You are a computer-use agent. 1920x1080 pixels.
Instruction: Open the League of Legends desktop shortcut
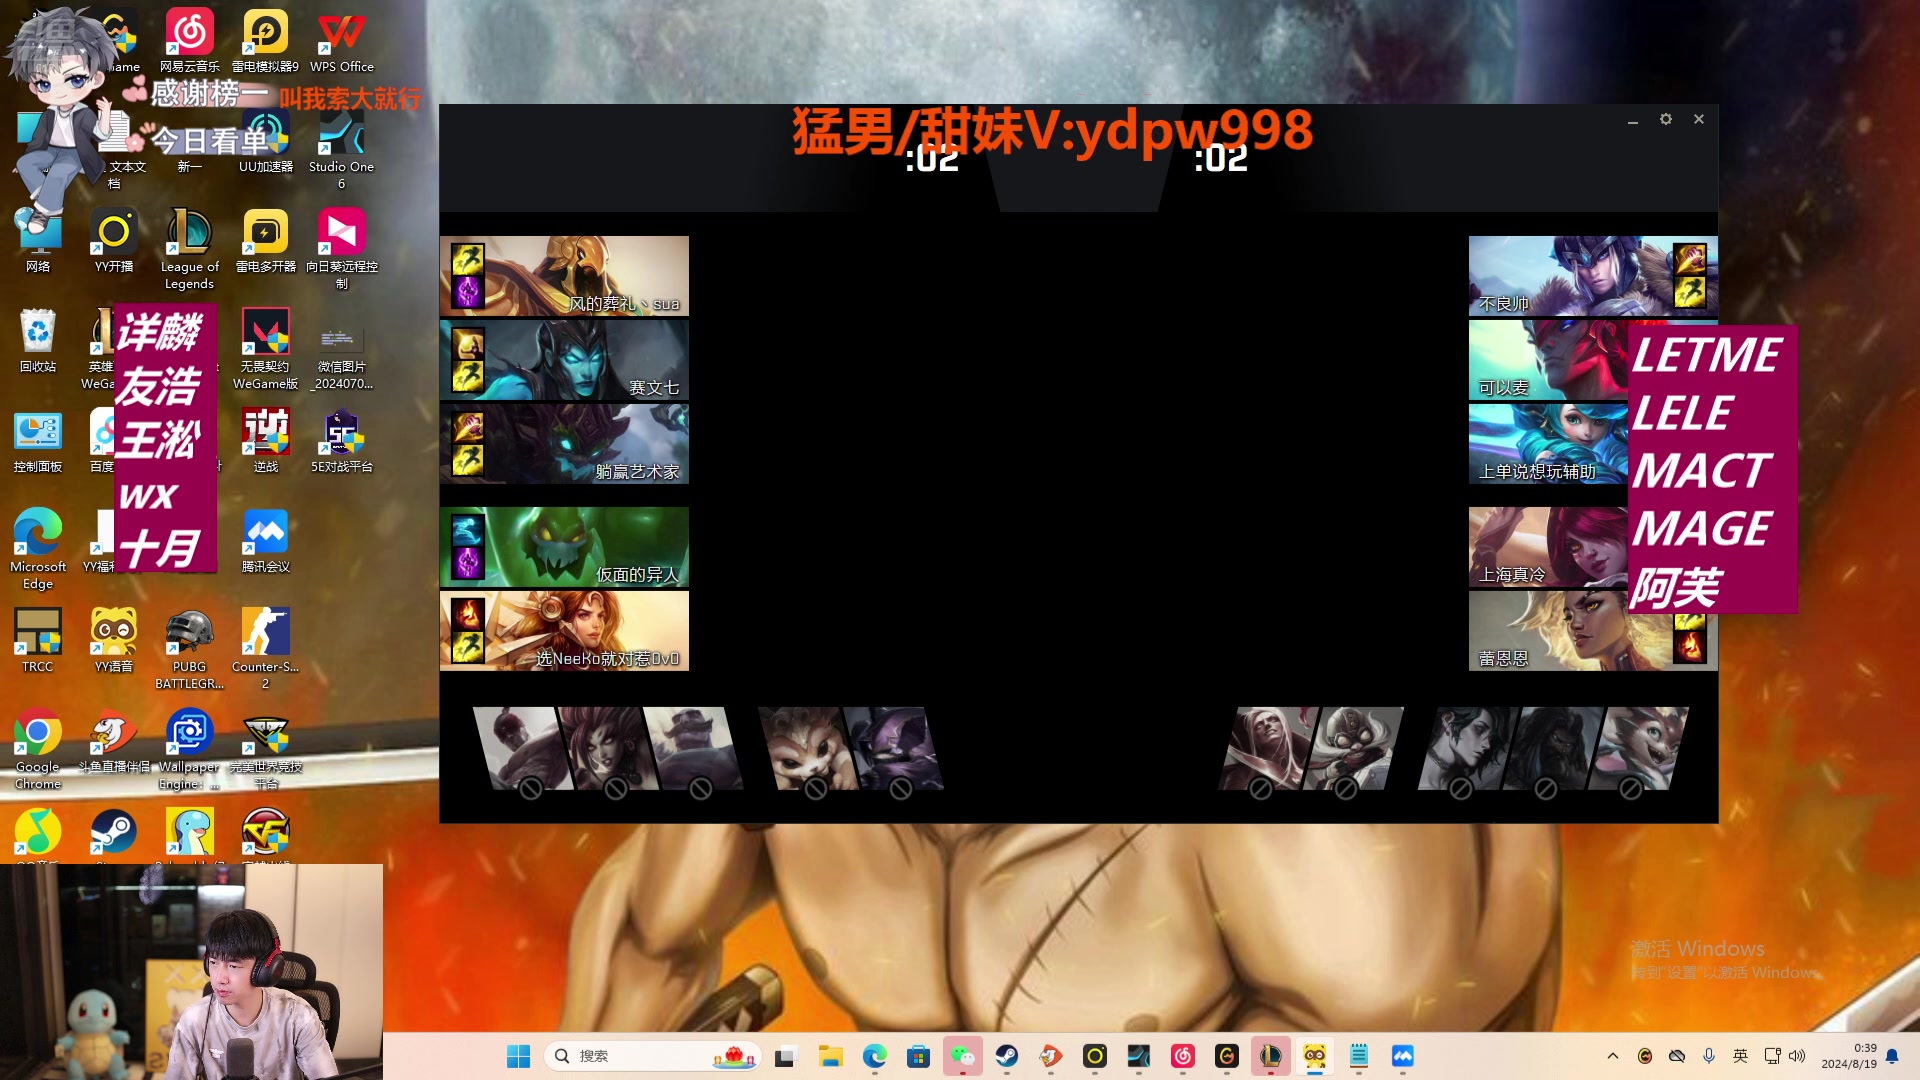pyautogui.click(x=190, y=249)
